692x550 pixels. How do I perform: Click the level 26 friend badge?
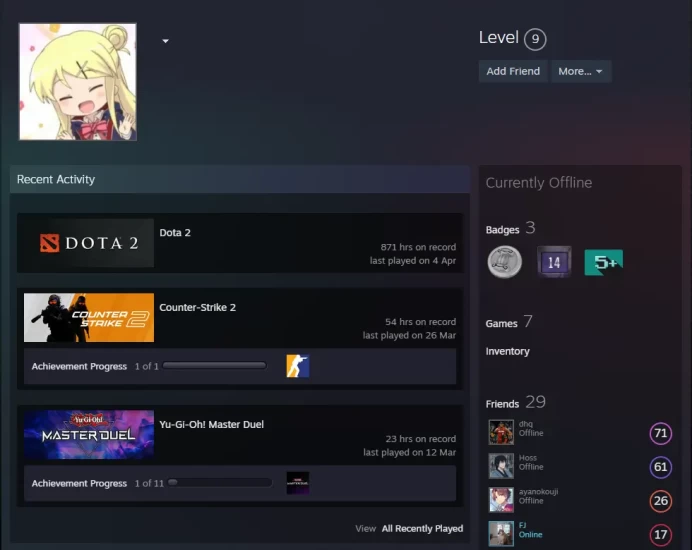click(x=661, y=501)
